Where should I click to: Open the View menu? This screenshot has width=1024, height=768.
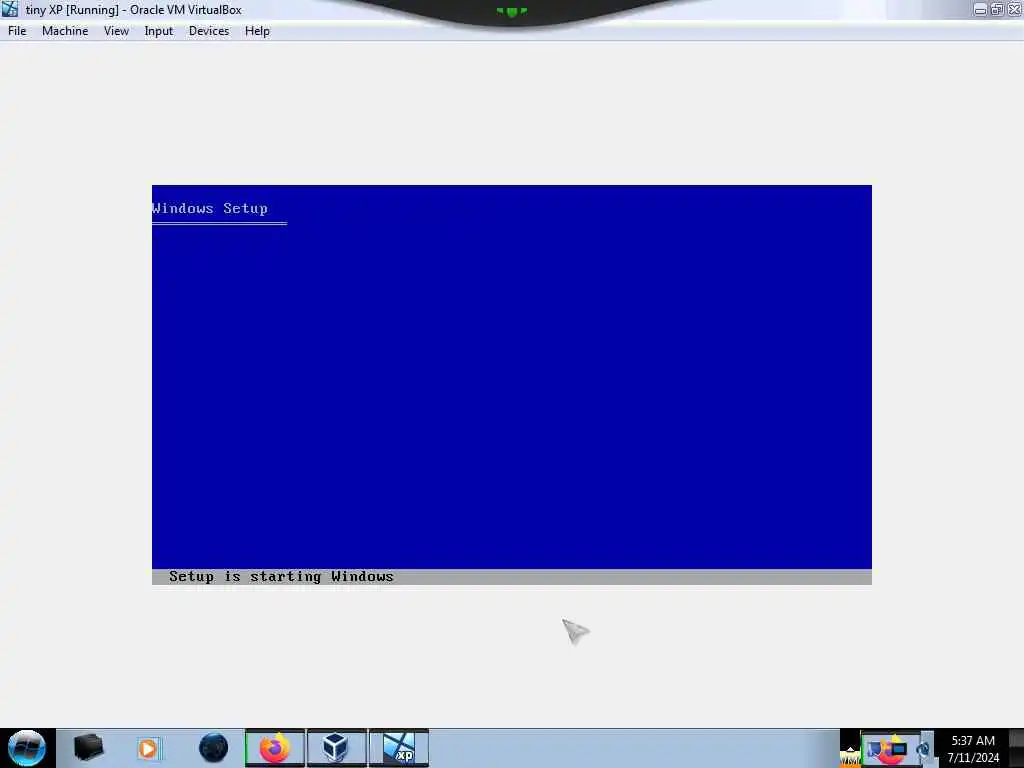click(116, 31)
